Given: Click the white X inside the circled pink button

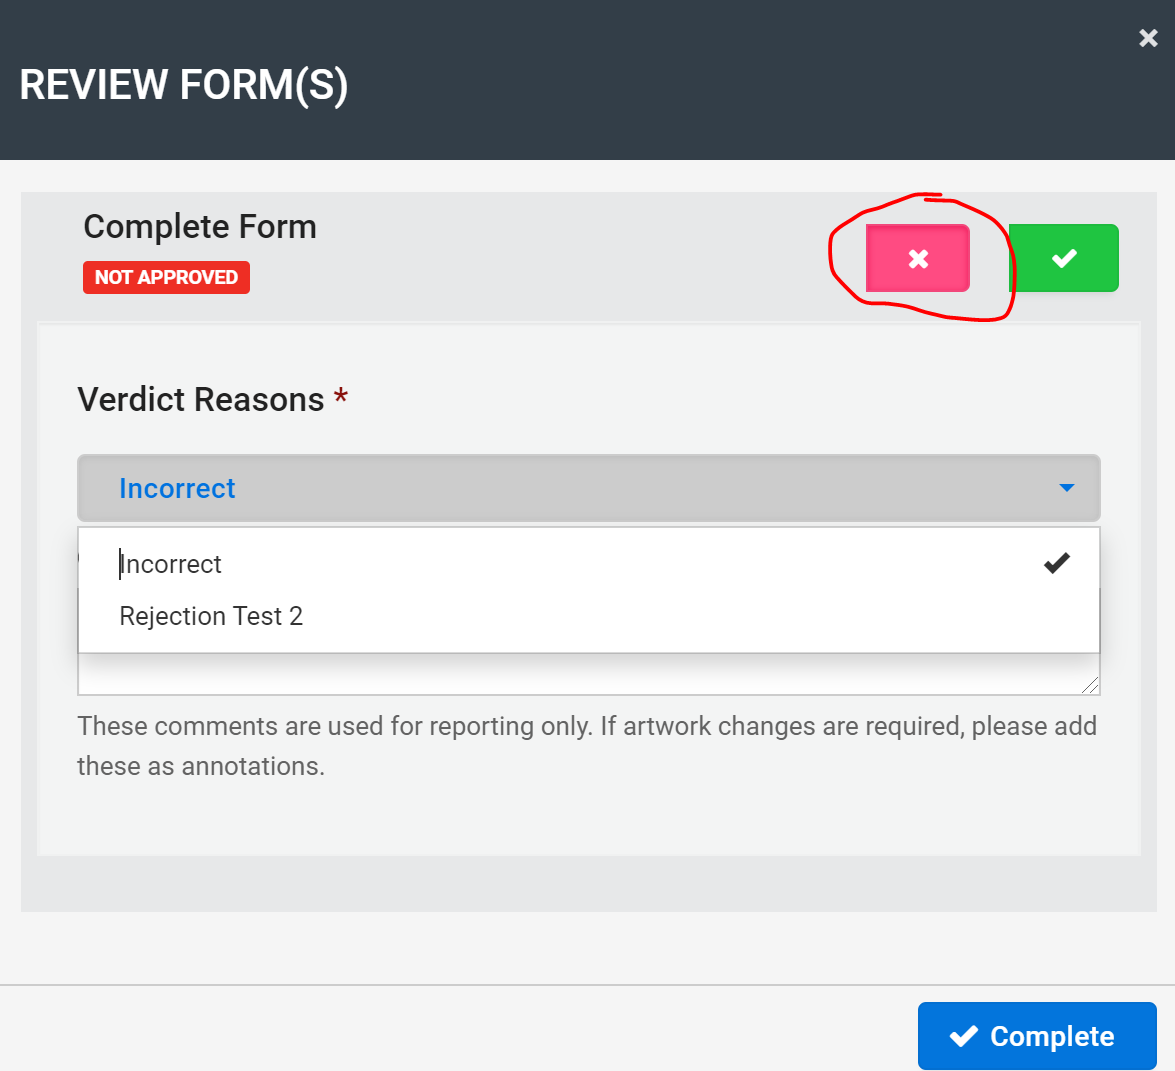Looking at the screenshot, I should [917, 258].
